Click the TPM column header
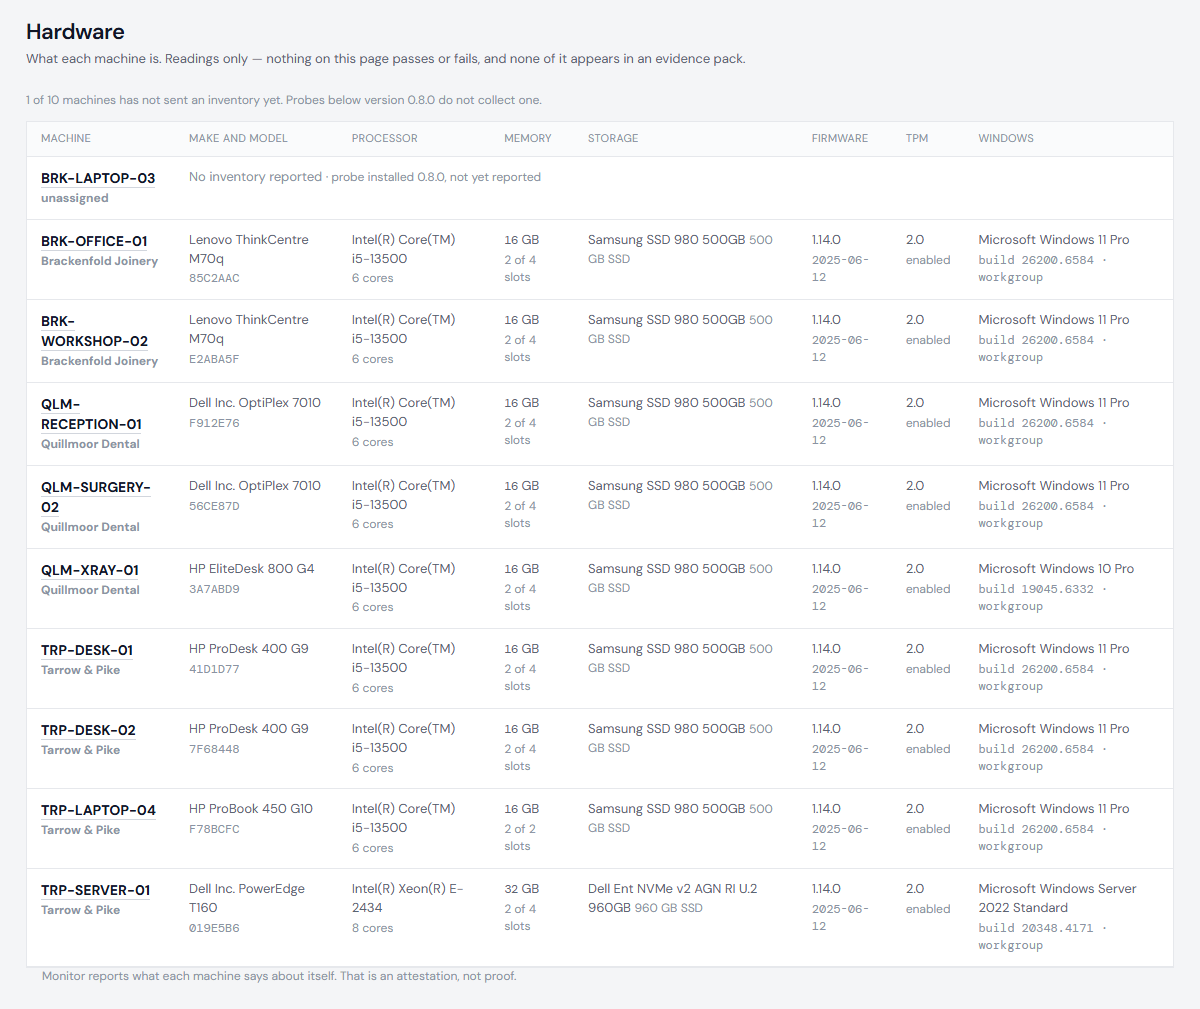The width and height of the screenshot is (1200, 1009). tap(917, 139)
